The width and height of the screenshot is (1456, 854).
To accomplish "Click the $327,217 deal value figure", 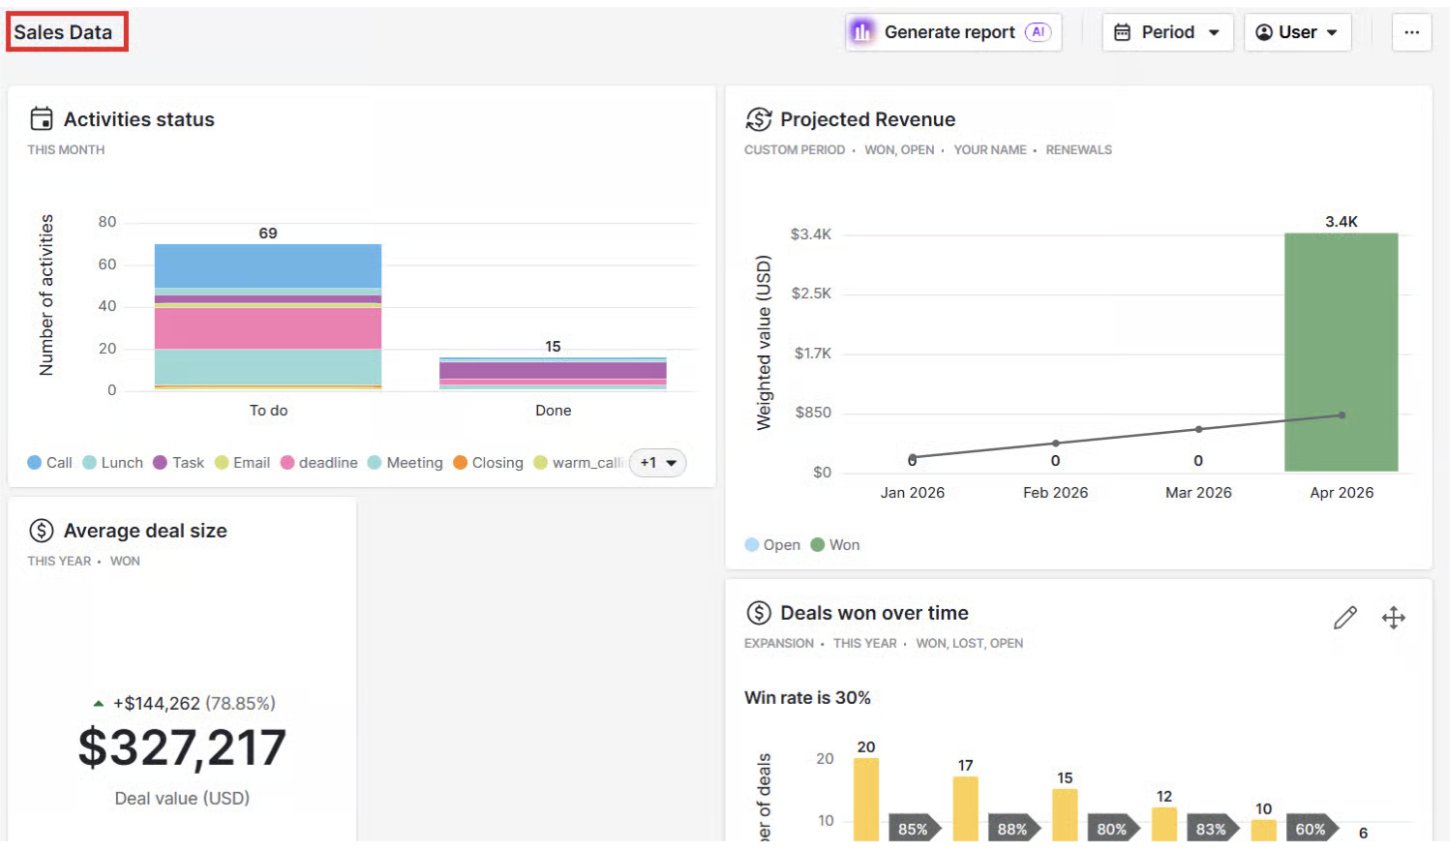I will [182, 748].
